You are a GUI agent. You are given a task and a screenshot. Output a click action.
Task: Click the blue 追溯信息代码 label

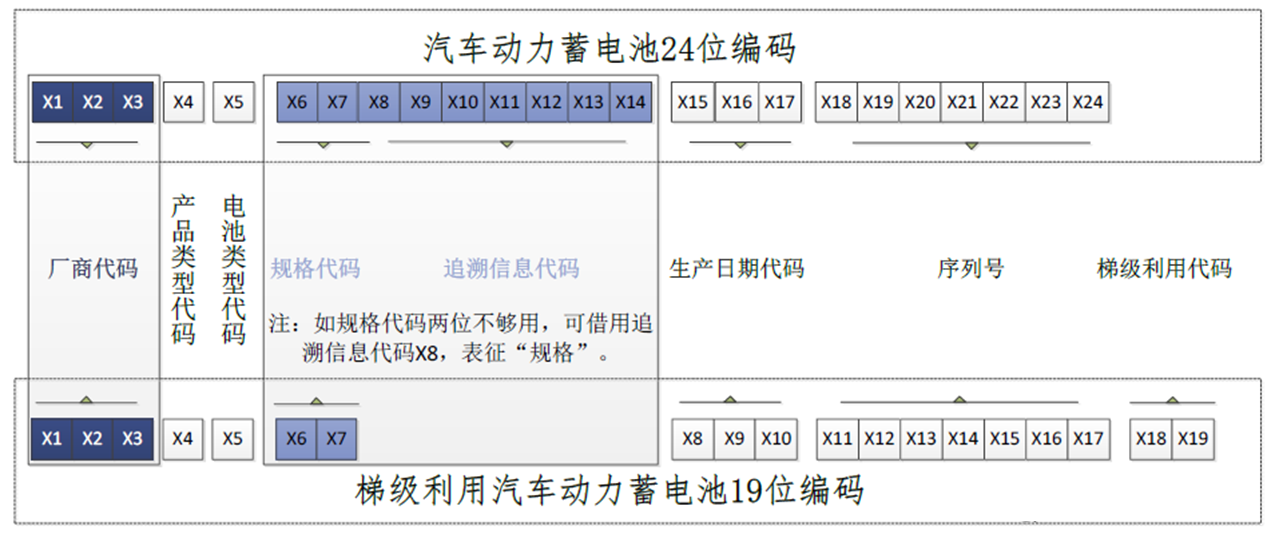pyautogui.click(x=511, y=269)
